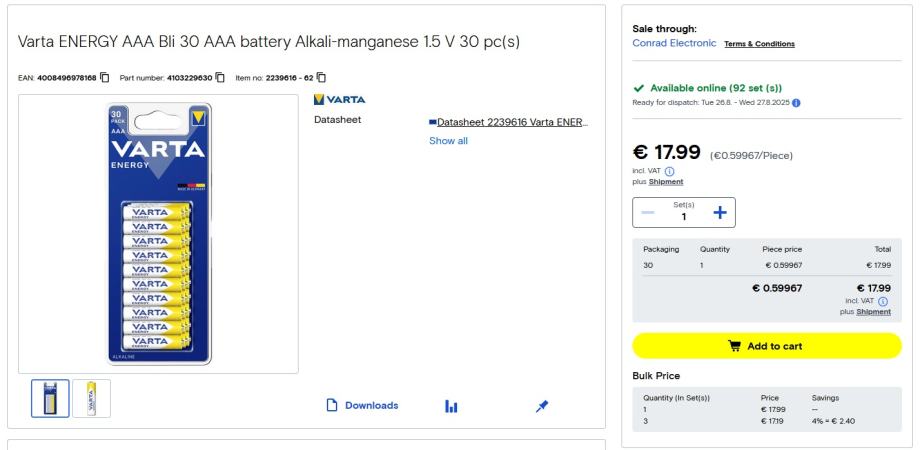Open the Conrad Electronic seller link
Image resolution: width=920 pixels, height=450 pixels.
click(673, 43)
